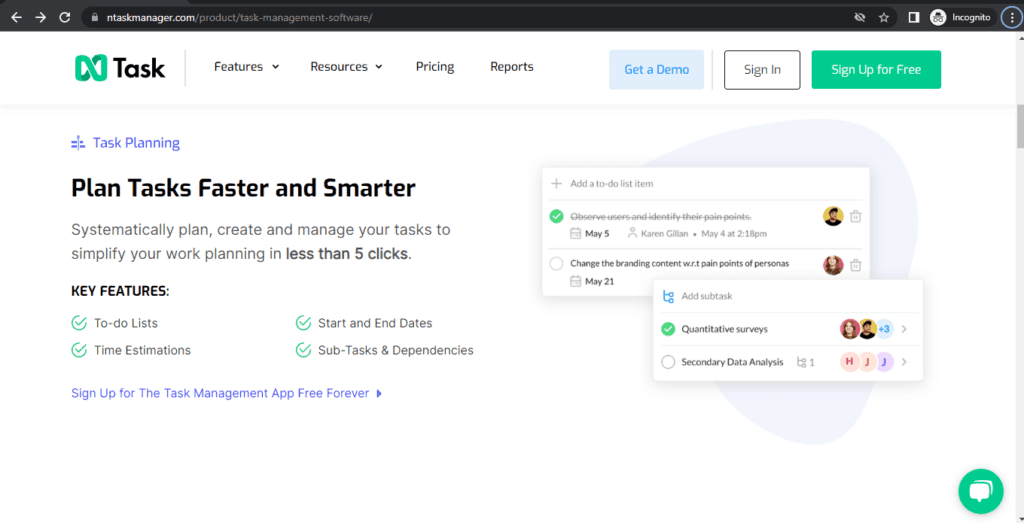The width and height of the screenshot is (1024, 523).
Task: Click trash icon on Observe users task
Action: pos(856,217)
